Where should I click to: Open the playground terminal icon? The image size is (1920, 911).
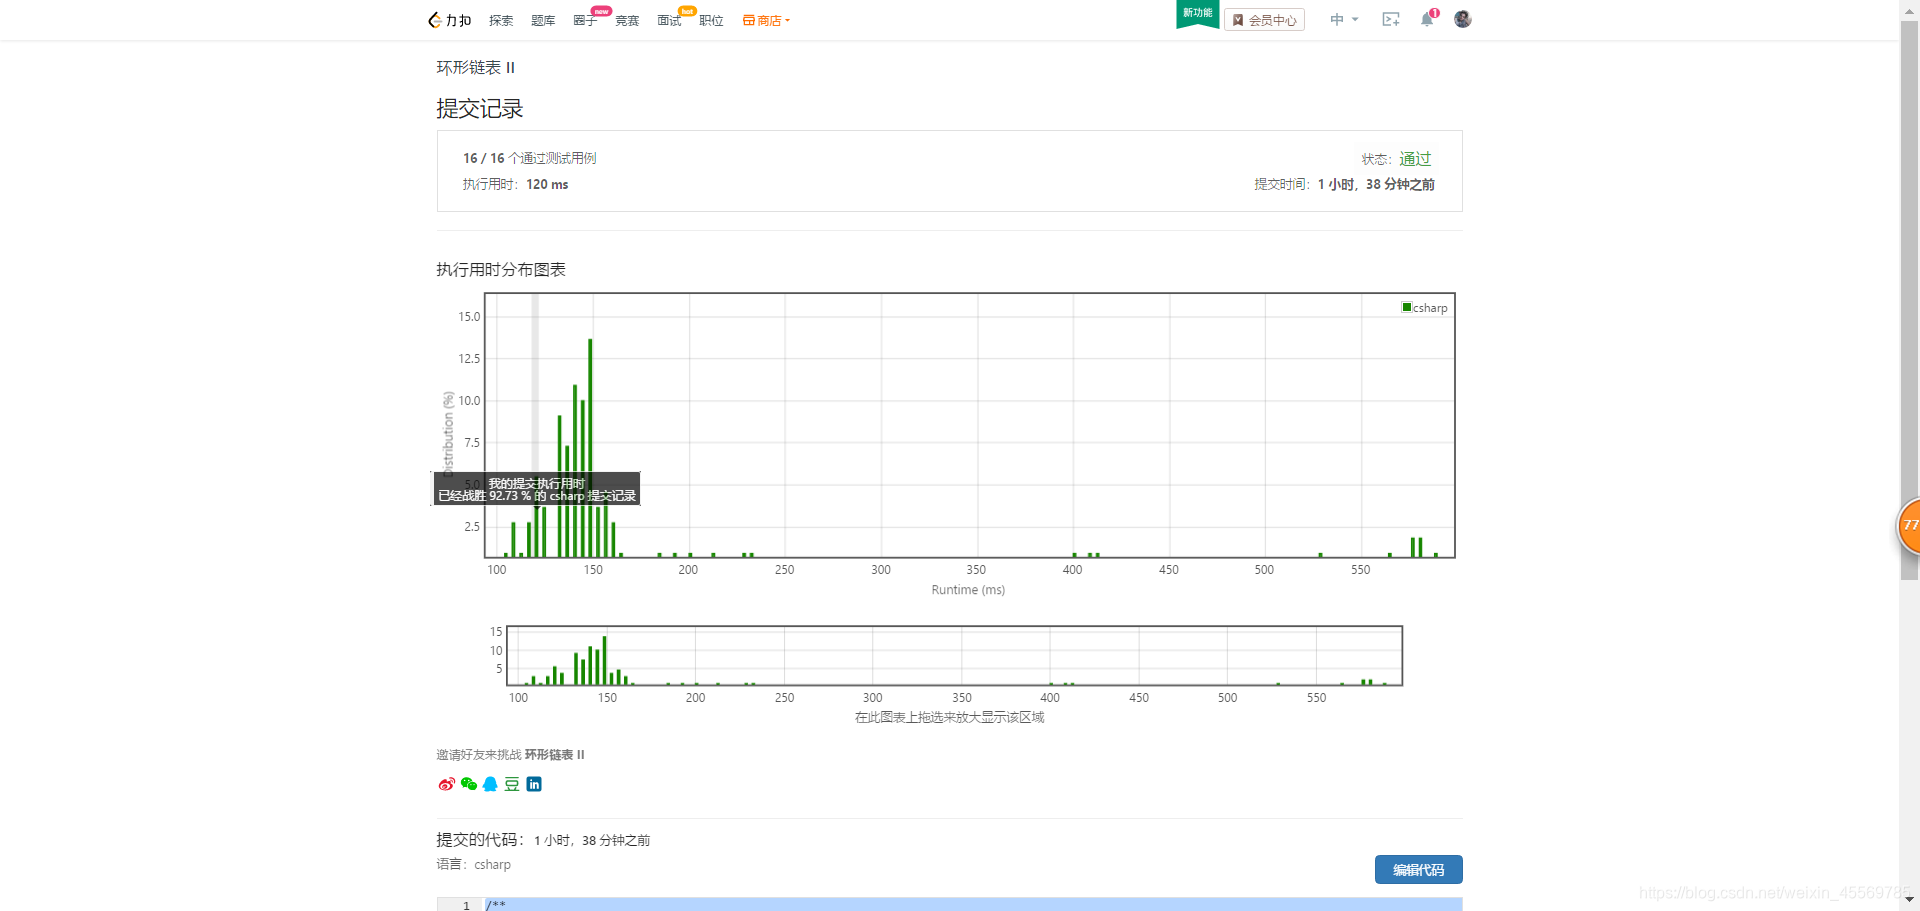[x=1390, y=20]
